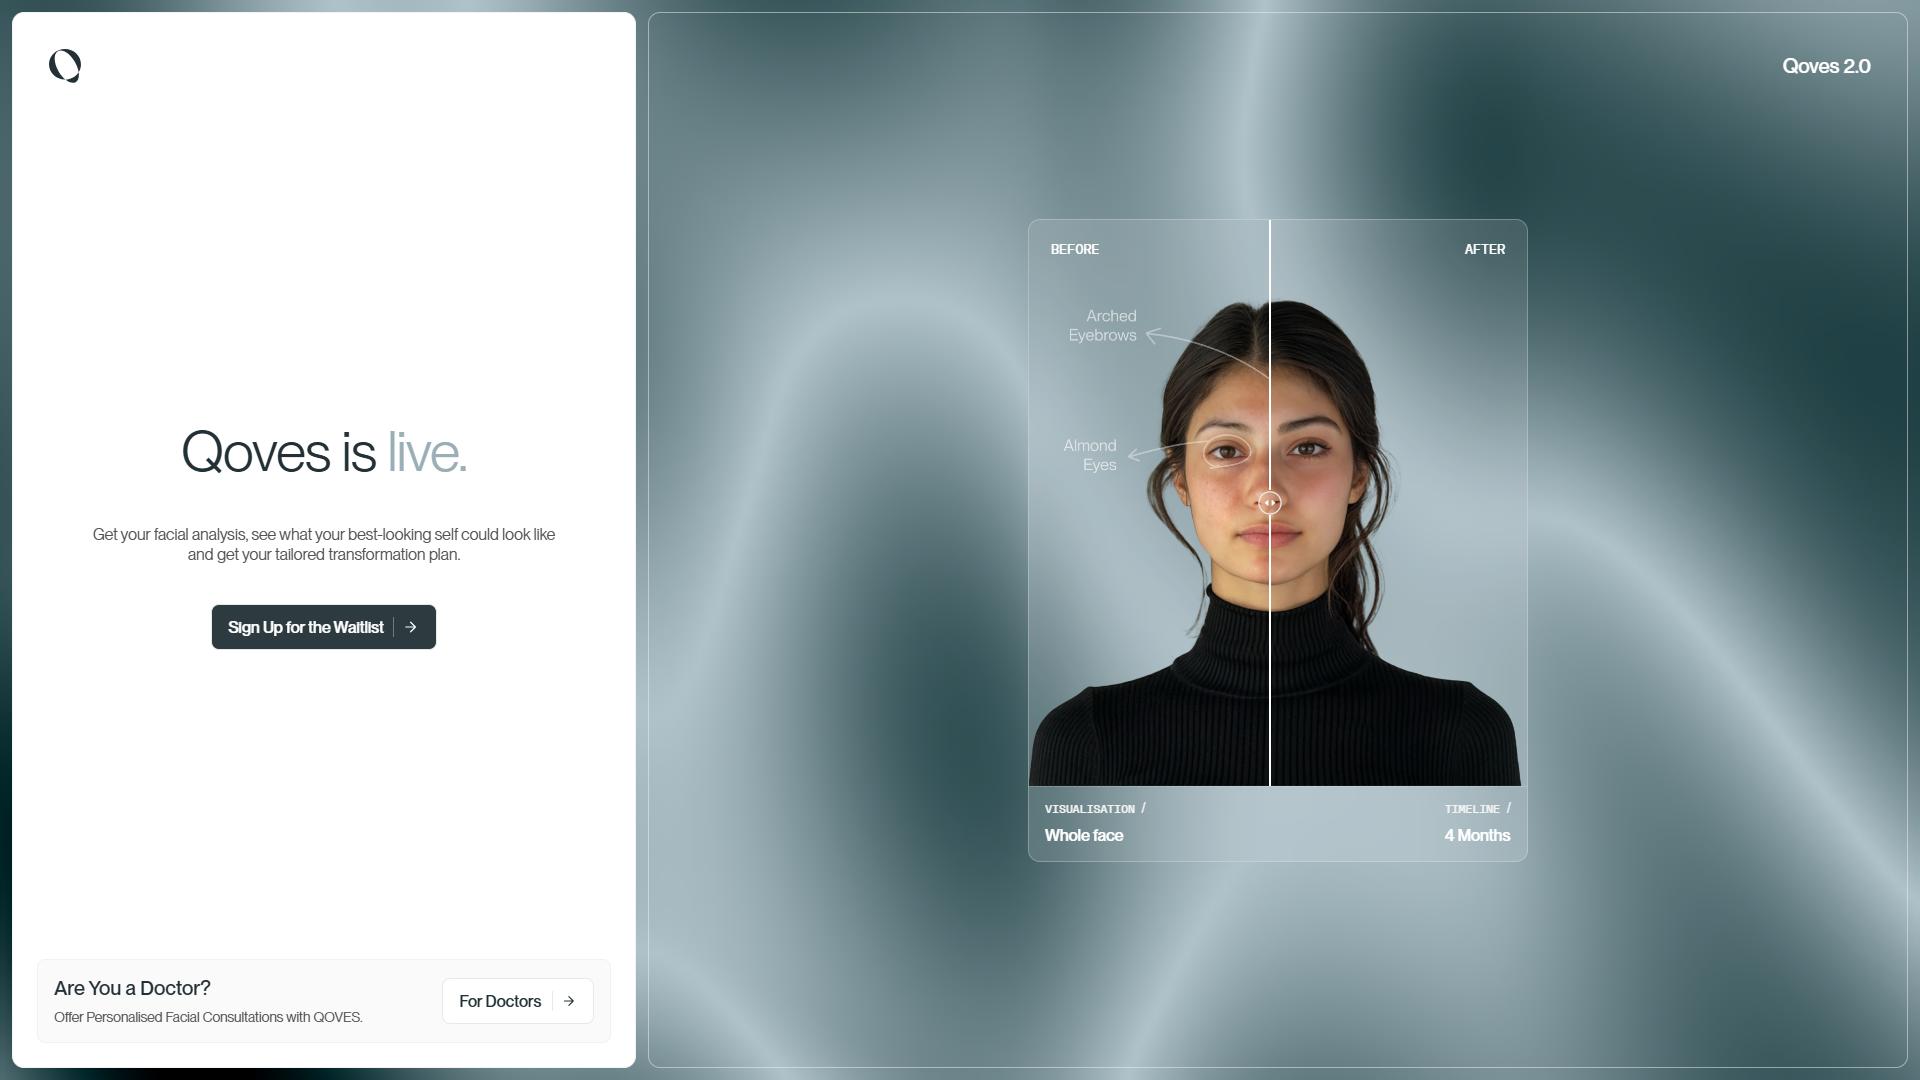This screenshot has width=1920, height=1080.
Task: Click the Qoves is live headline
Action: pyautogui.click(x=324, y=452)
